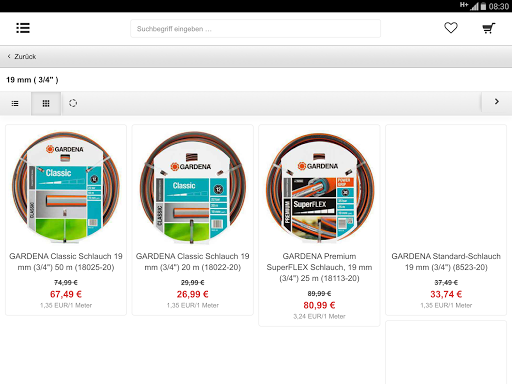Viewport: 512px width, 384px height.
Task: Select the circular view mode icon
Action: pyautogui.click(x=73, y=103)
